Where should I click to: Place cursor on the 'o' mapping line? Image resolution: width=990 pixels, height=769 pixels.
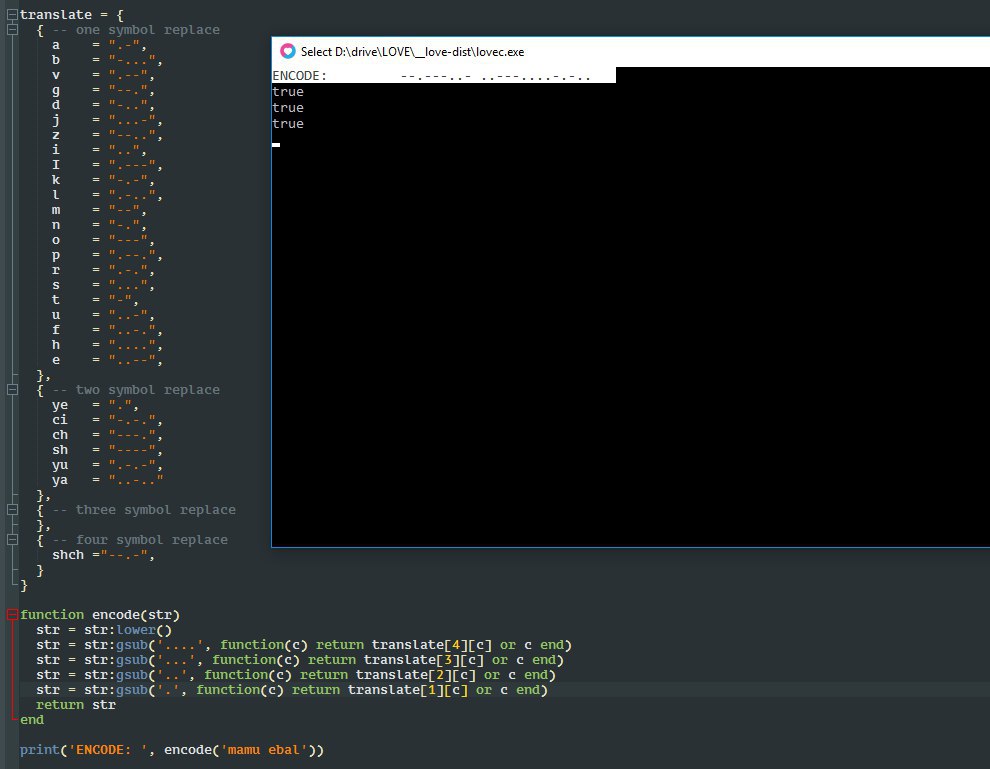click(x=103, y=240)
